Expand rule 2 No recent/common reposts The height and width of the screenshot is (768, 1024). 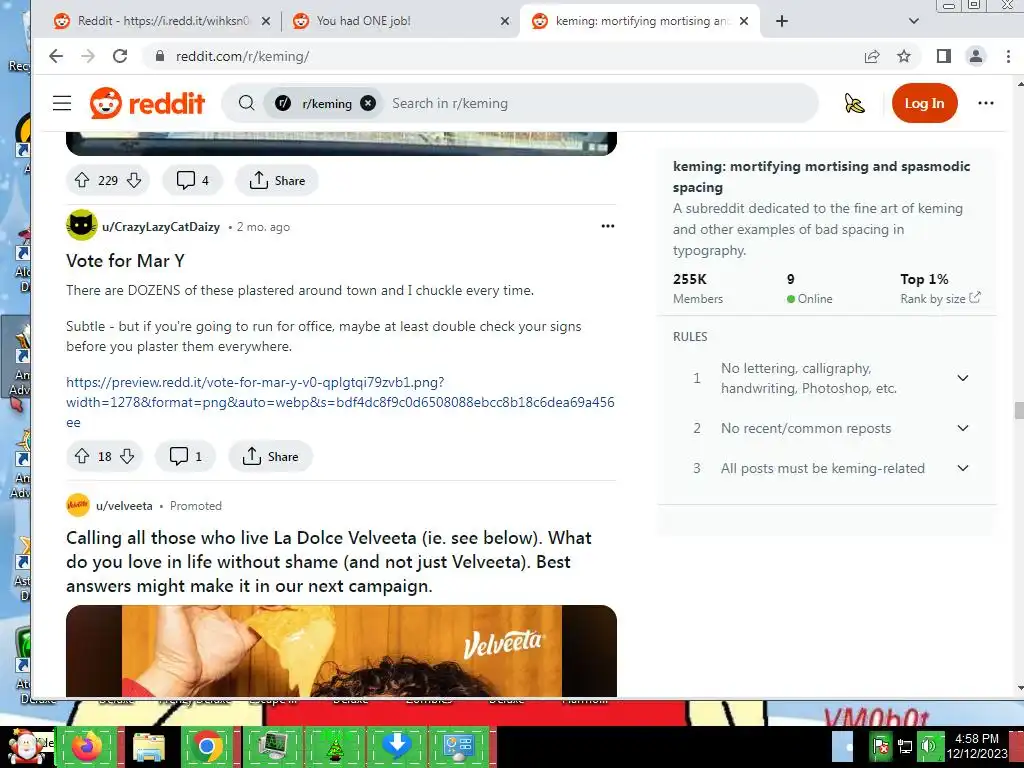[963, 428]
